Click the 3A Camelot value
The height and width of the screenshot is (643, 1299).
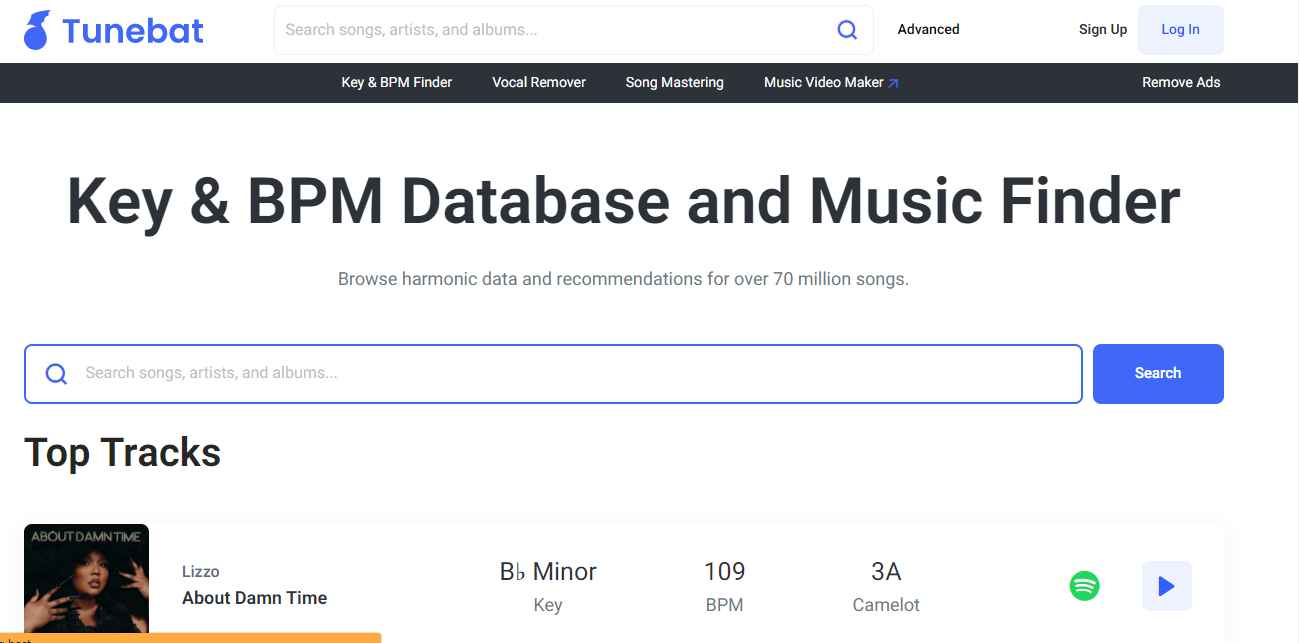pos(886,572)
